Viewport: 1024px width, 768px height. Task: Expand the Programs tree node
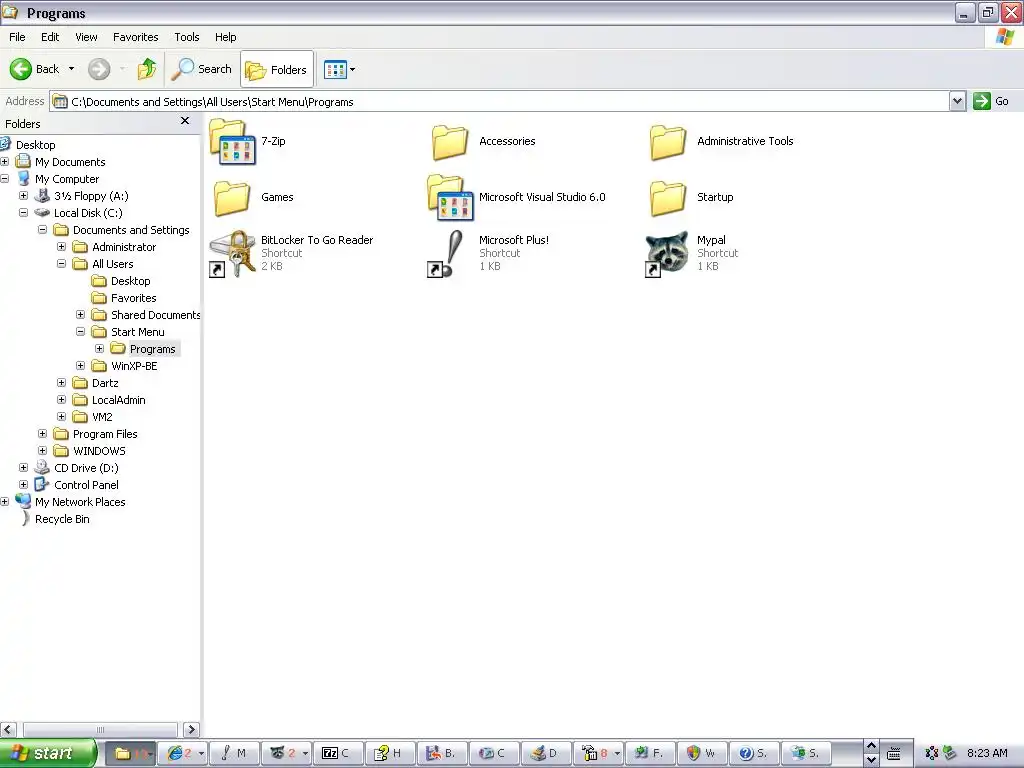pos(99,348)
